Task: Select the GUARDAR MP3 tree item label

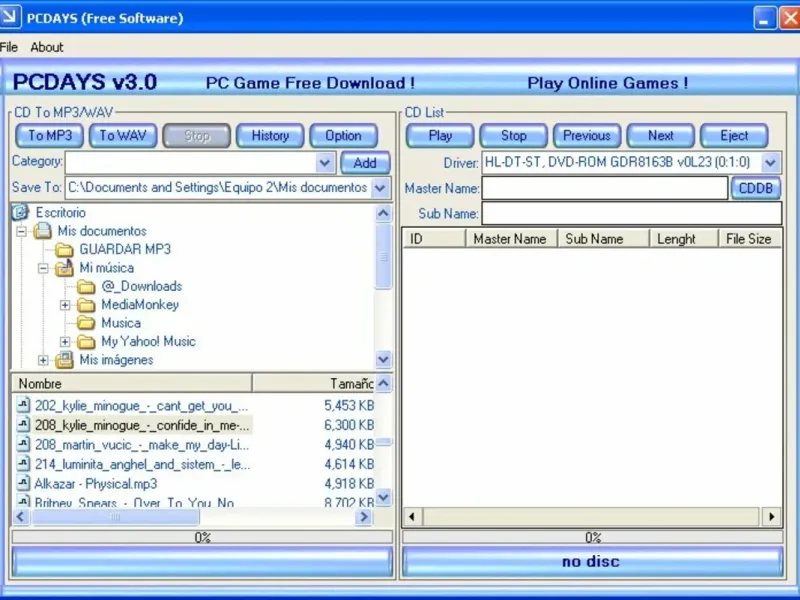Action: [125, 249]
